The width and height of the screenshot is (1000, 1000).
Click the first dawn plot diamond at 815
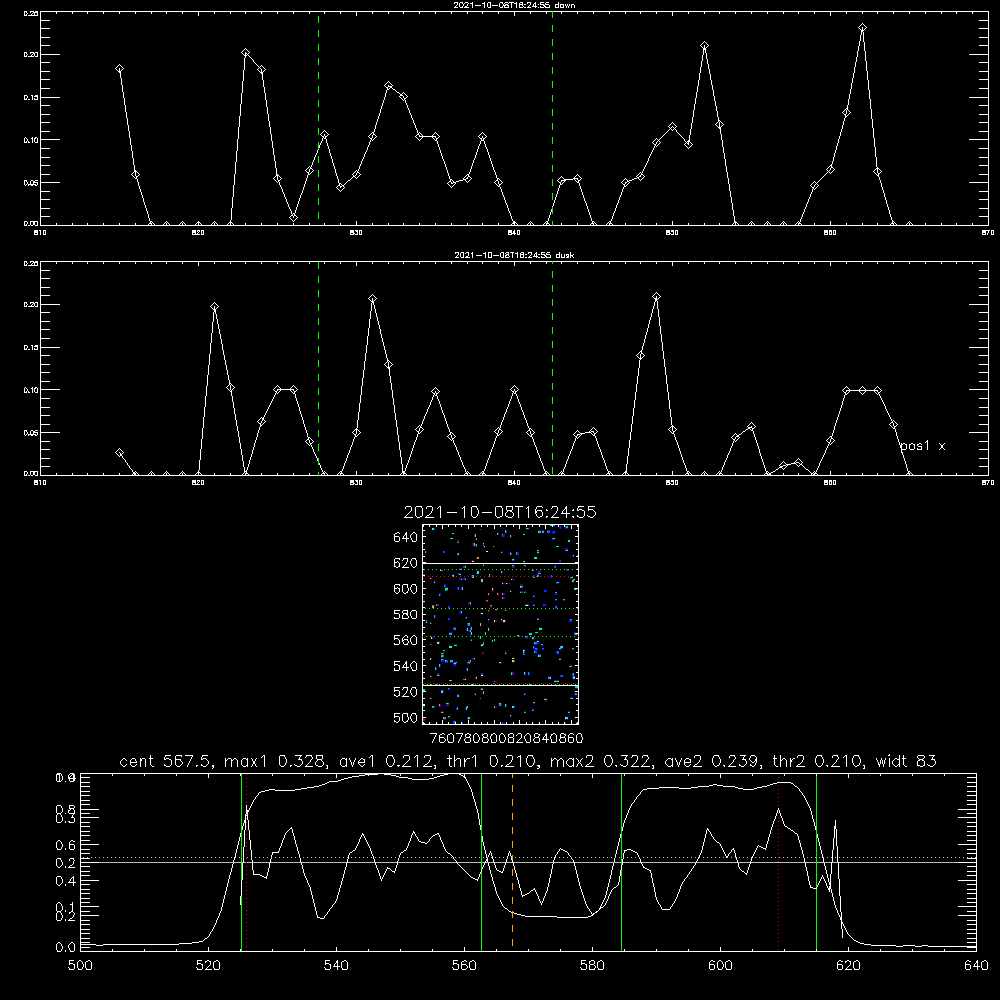pyautogui.click(x=119, y=68)
